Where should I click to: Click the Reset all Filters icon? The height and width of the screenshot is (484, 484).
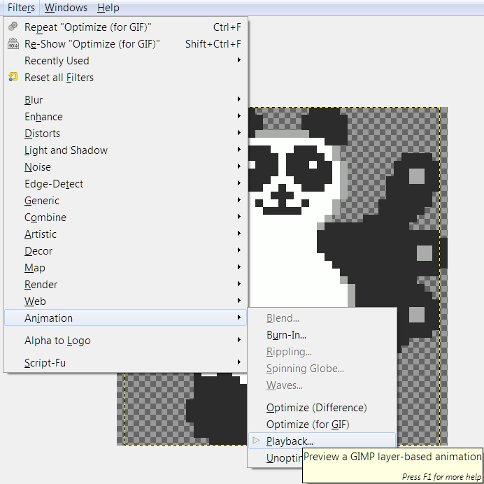(13, 77)
